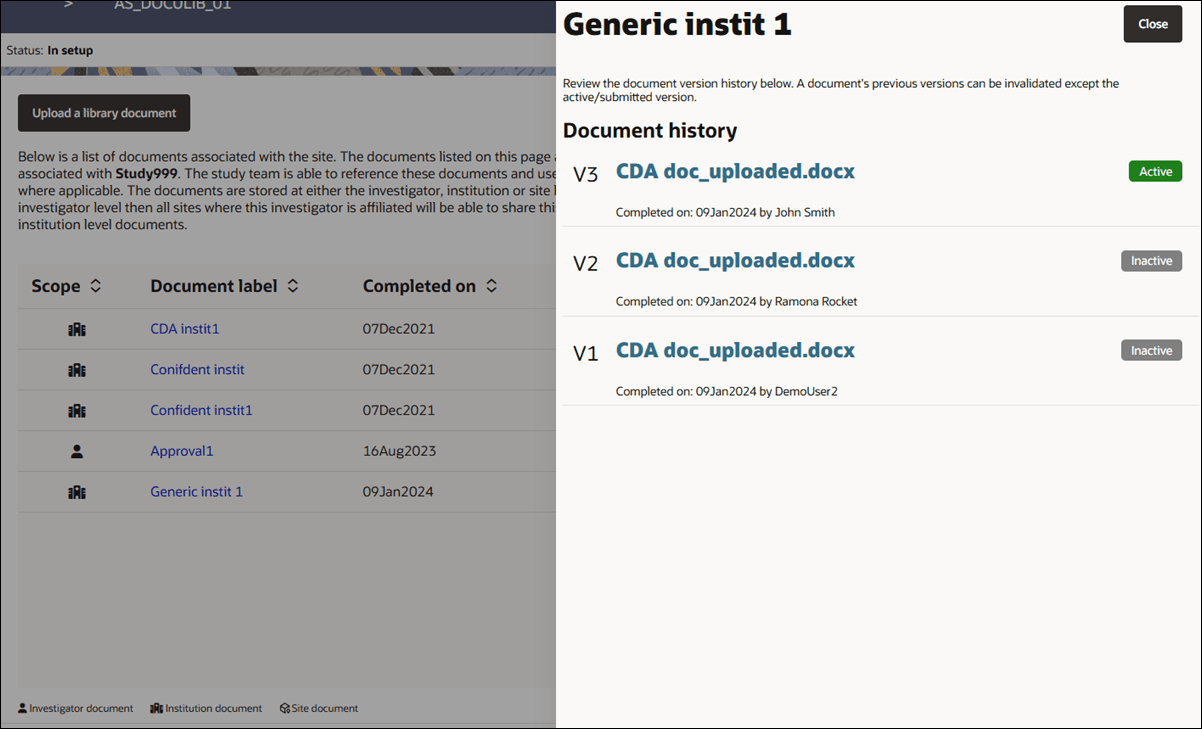Click the Institution icon beside Confident instit1
This screenshot has height=729, width=1202.
[x=77, y=409]
